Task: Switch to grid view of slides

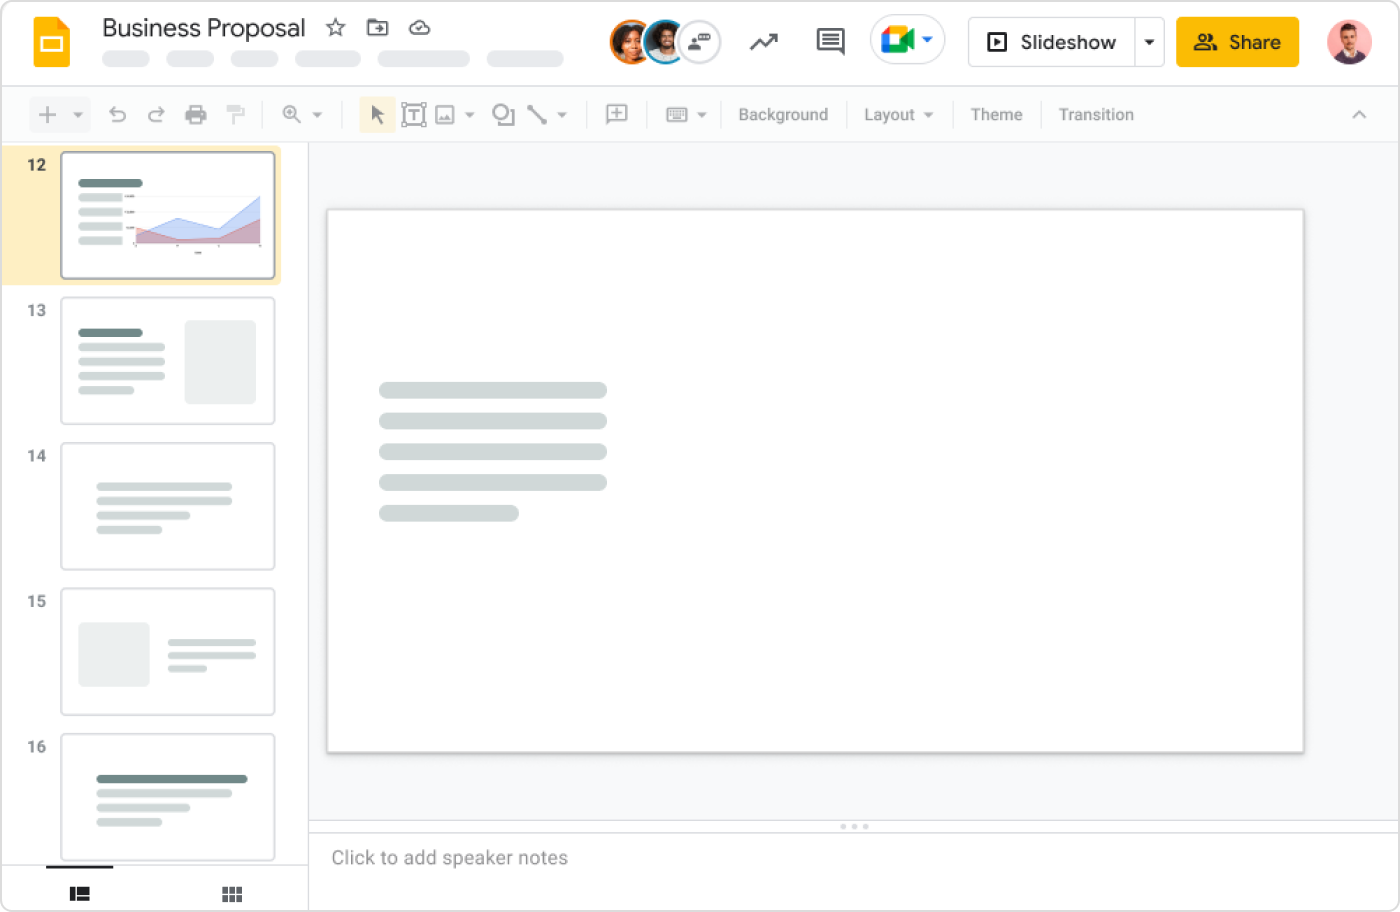Action: [232, 894]
